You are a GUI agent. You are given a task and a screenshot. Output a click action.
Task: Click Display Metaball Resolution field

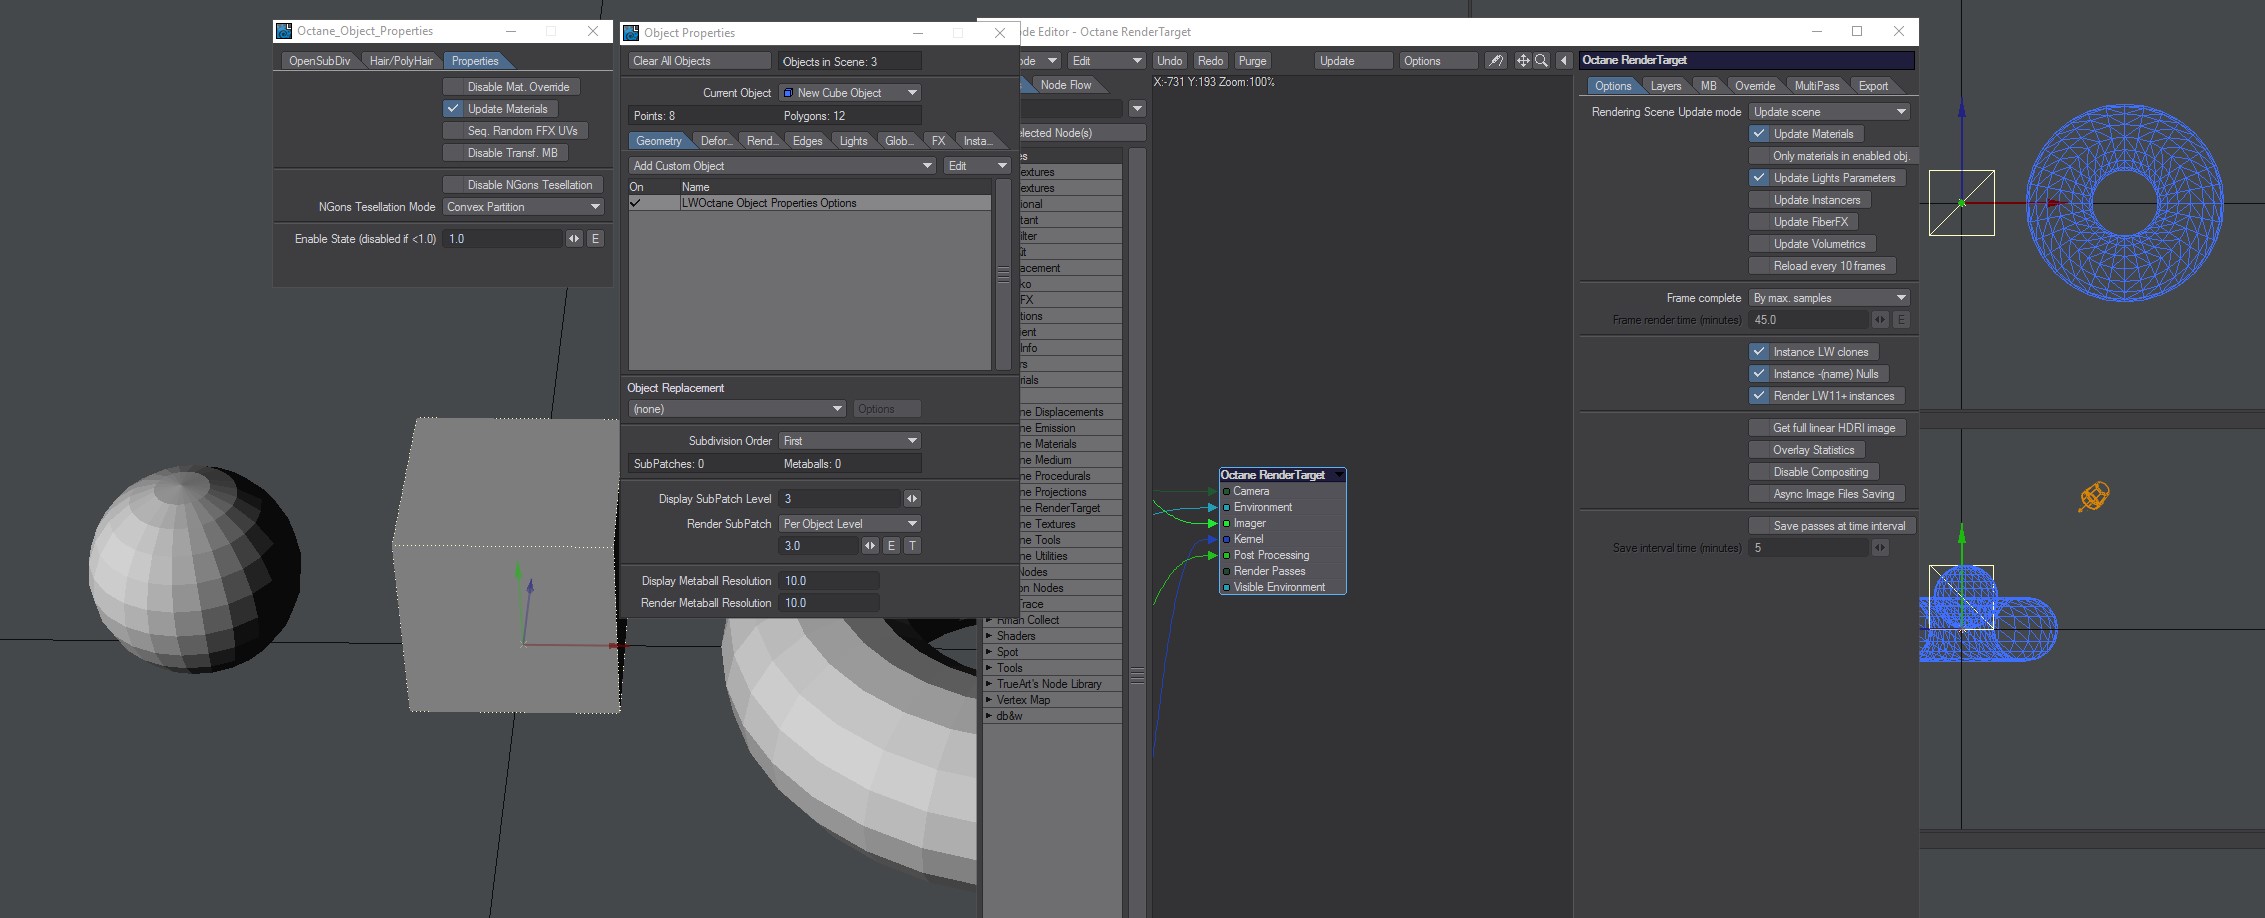click(829, 581)
